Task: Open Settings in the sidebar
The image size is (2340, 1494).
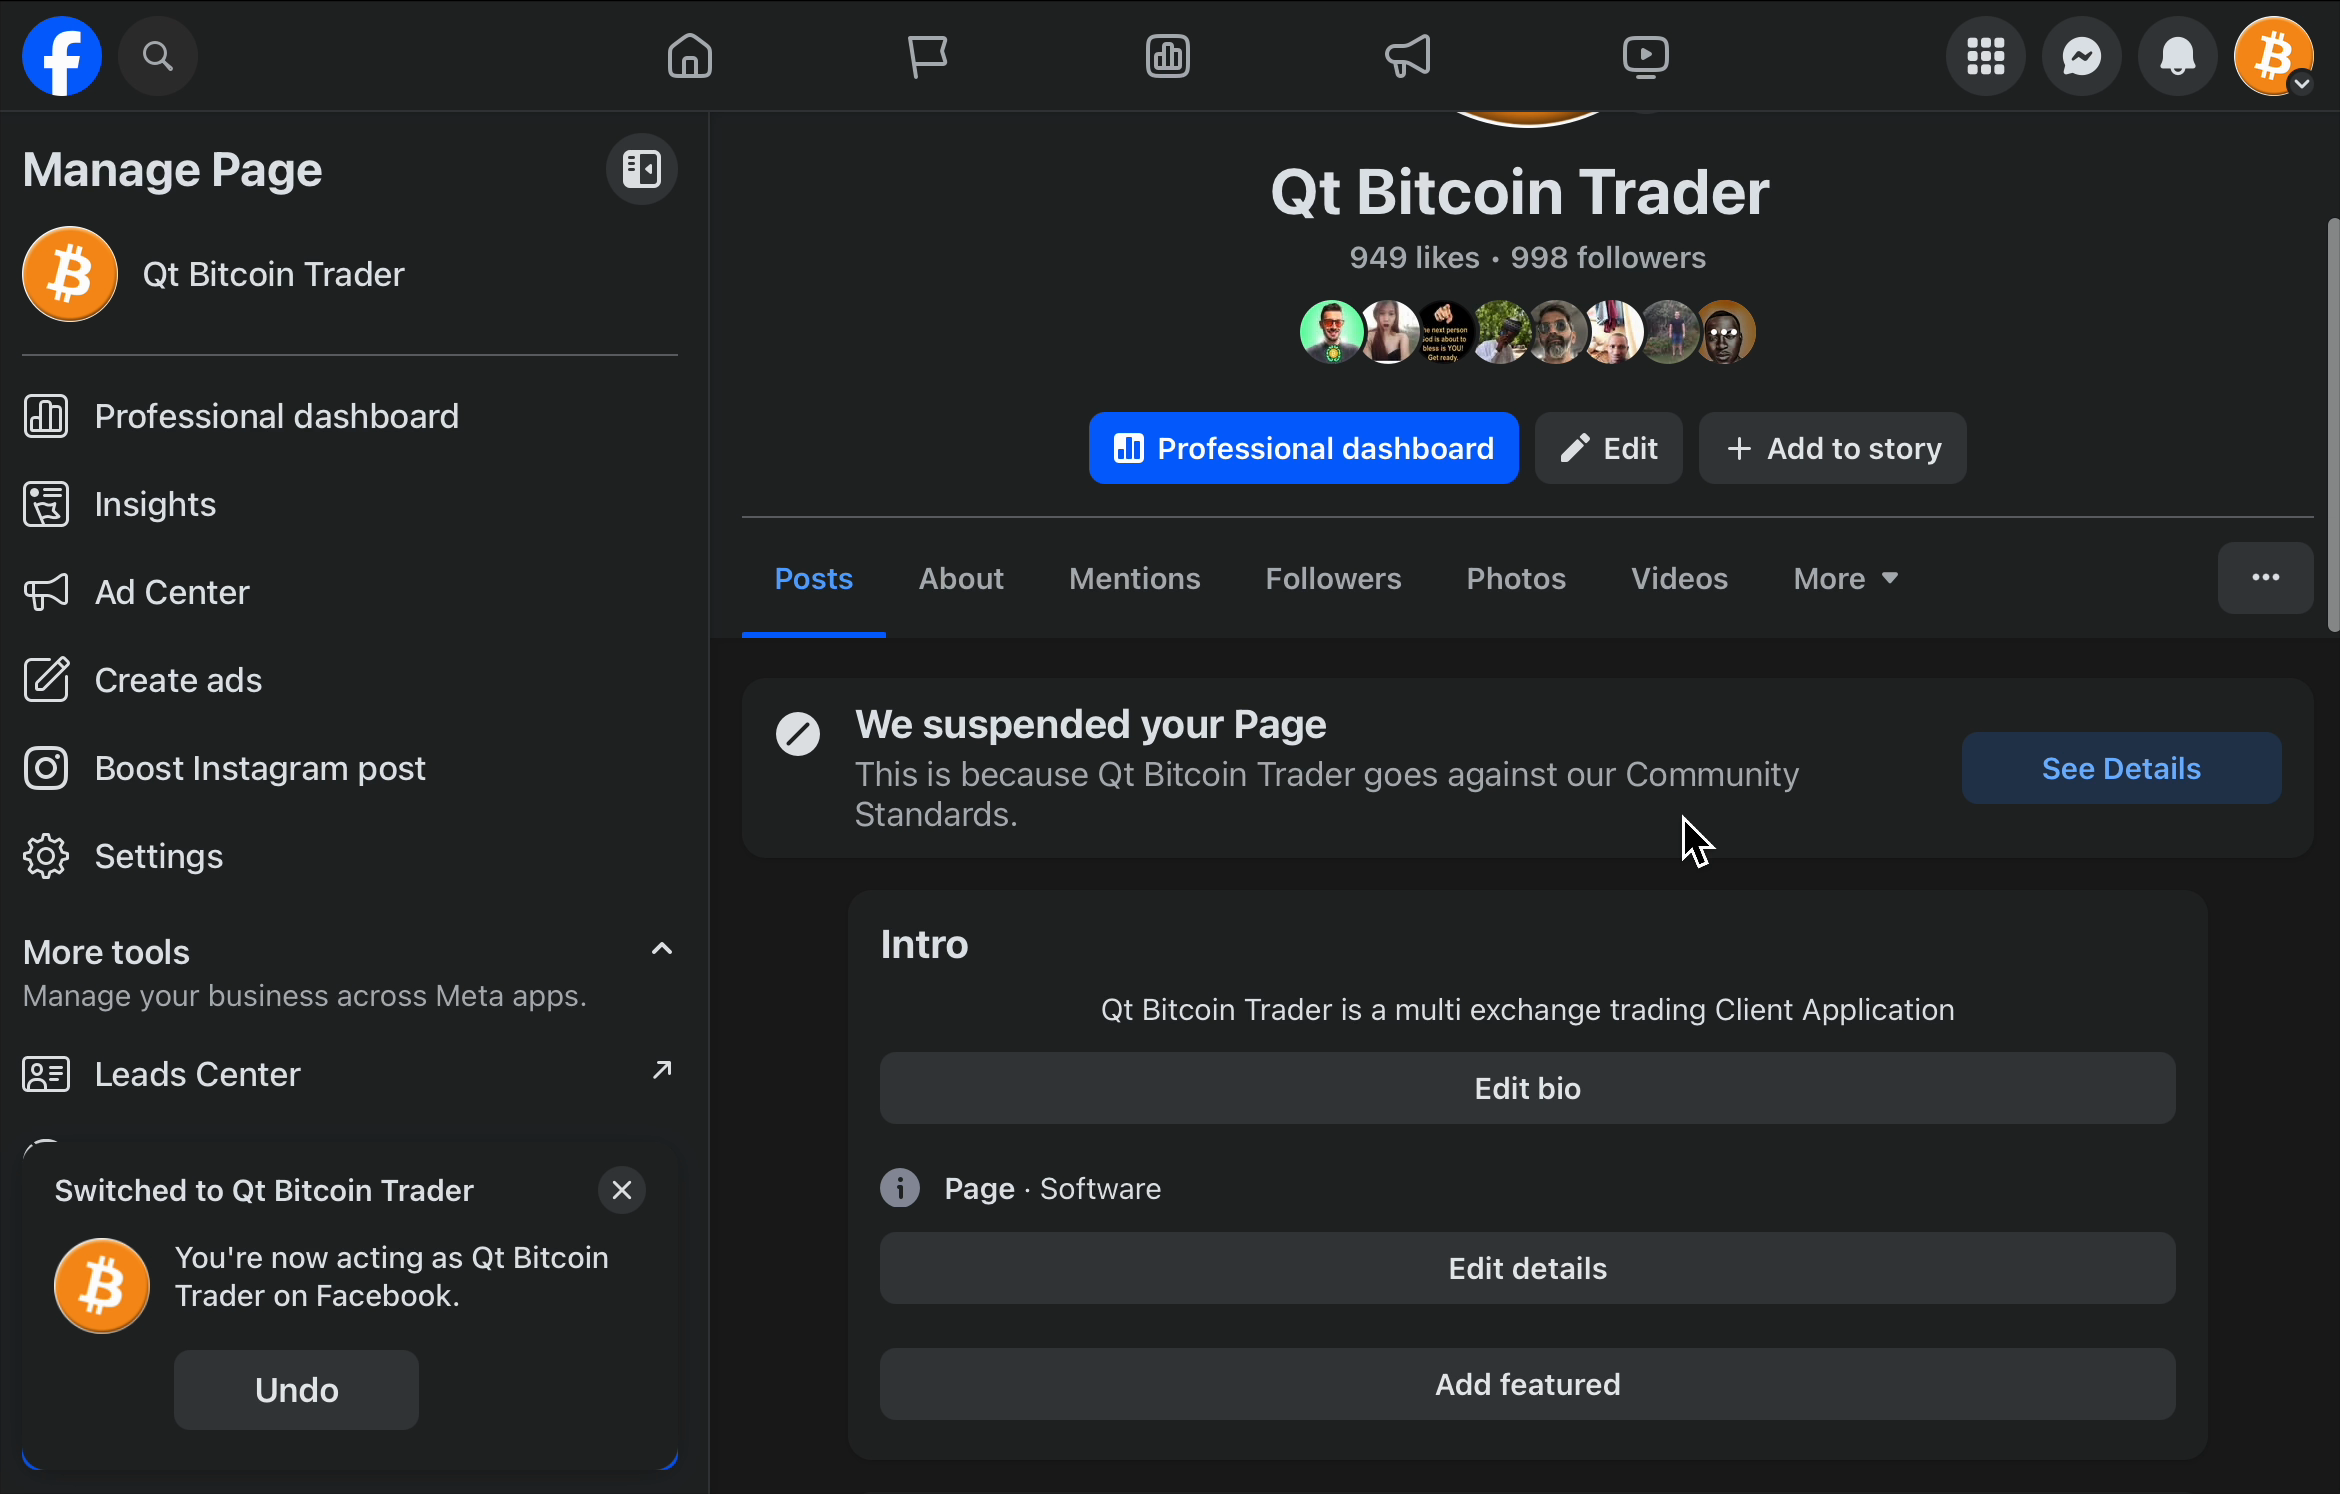Action: [350, 856]
